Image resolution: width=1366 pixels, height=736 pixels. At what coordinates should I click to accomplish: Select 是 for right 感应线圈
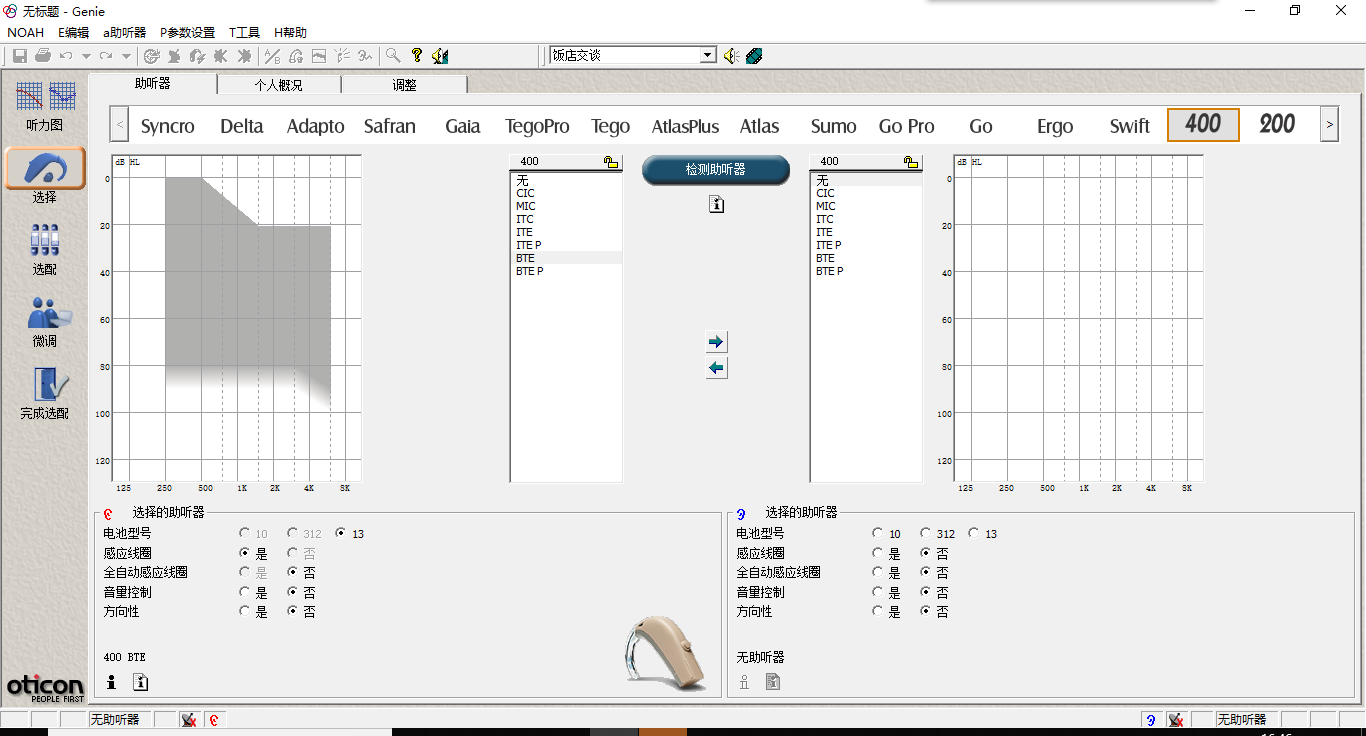tap(878, 552)
